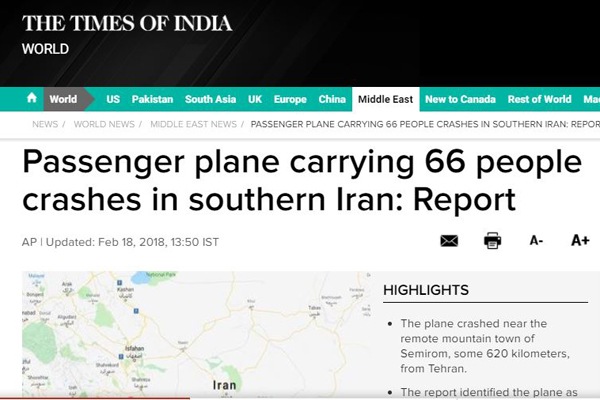Viewport: 600px width, 400px height.
Task: Switch to UK news tab
Action: click(x=255, y=99)
